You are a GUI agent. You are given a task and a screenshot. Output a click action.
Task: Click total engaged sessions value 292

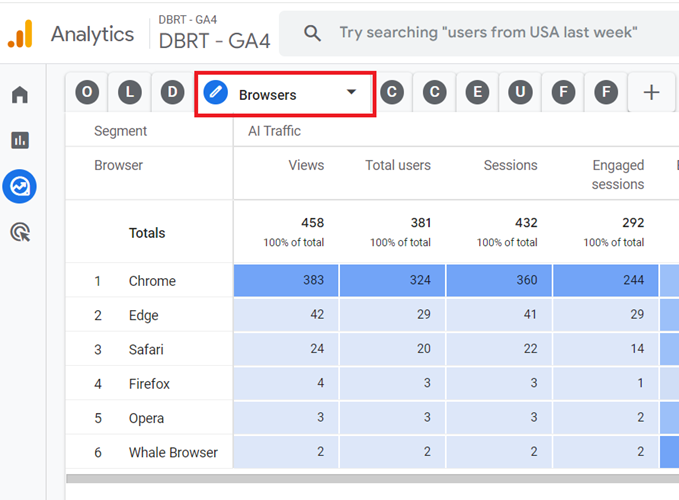[x=633, y=223]
